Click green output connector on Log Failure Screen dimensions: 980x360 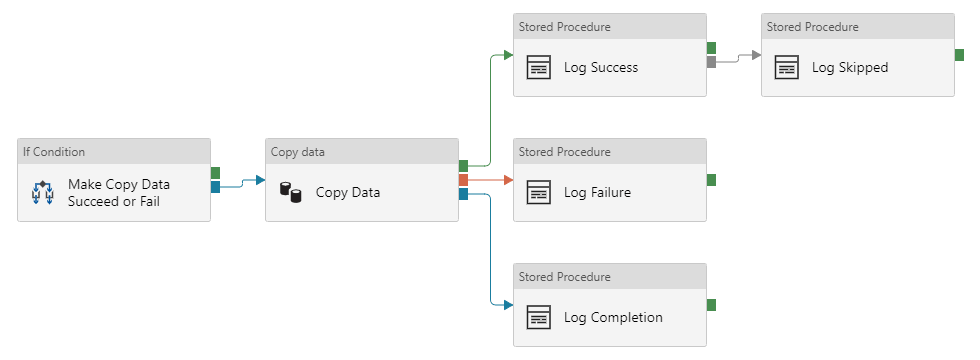711,180
